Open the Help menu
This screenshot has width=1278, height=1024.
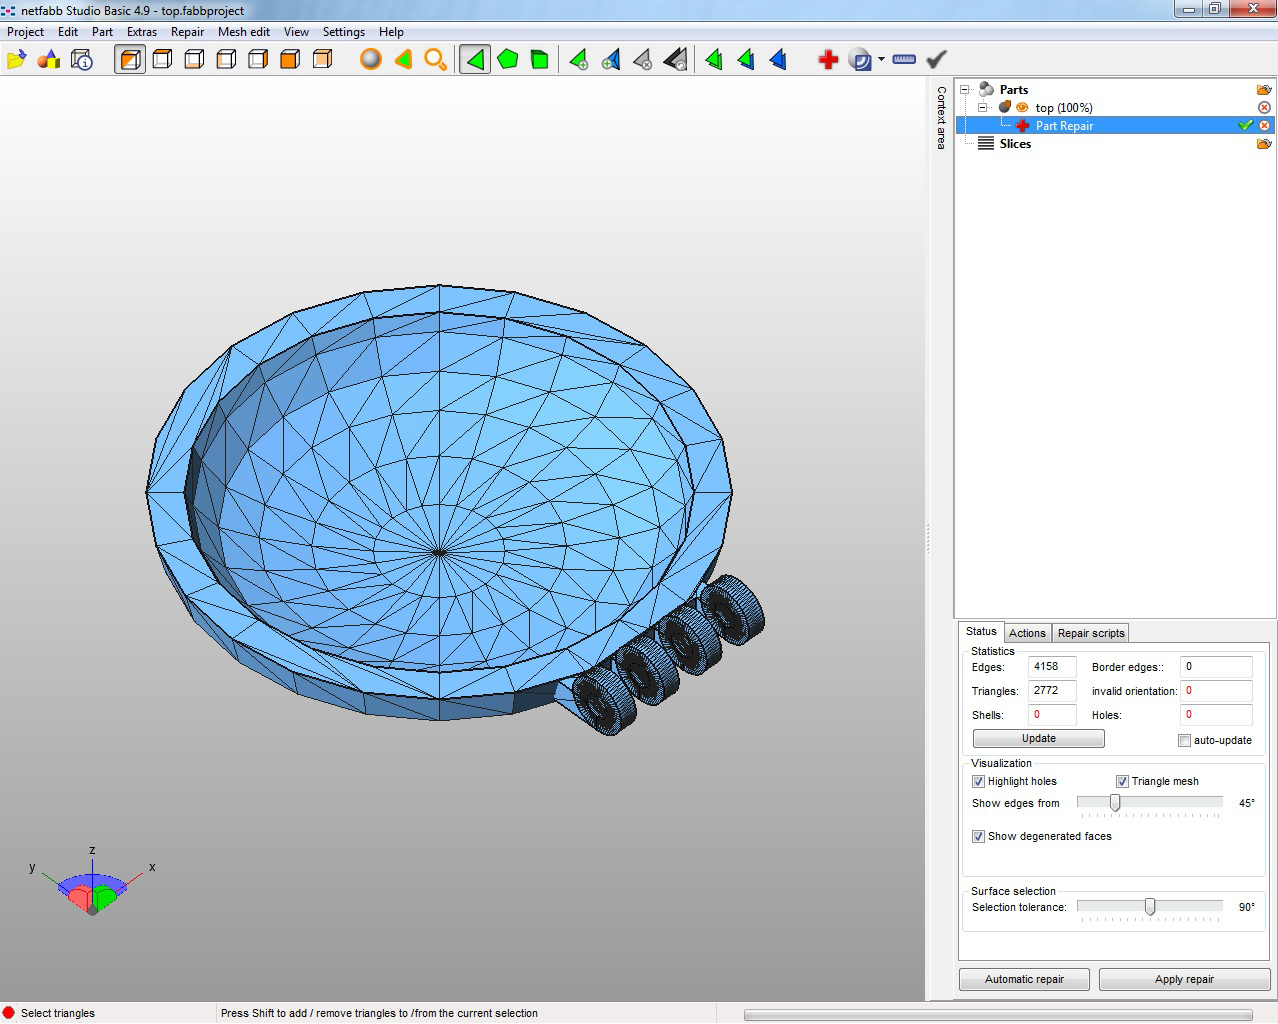click(x=392, y=32)
